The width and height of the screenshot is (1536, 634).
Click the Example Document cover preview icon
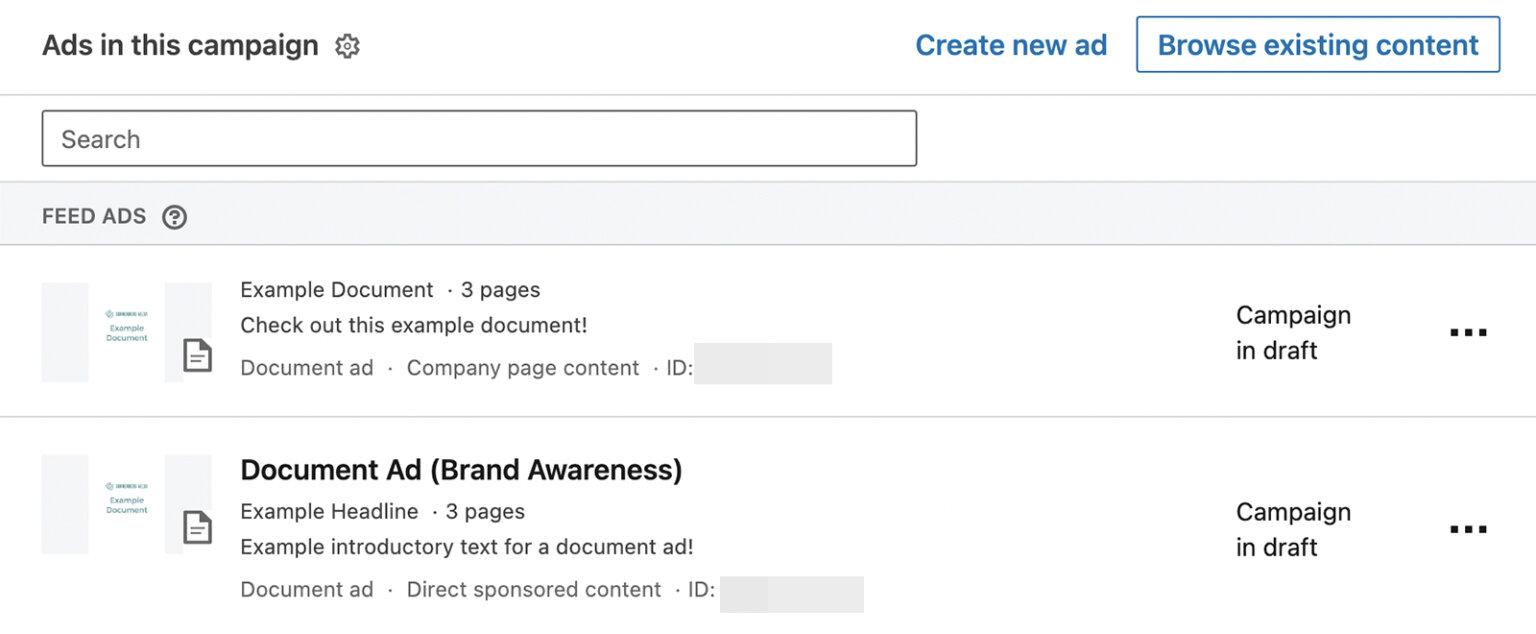tap(125, 332)
